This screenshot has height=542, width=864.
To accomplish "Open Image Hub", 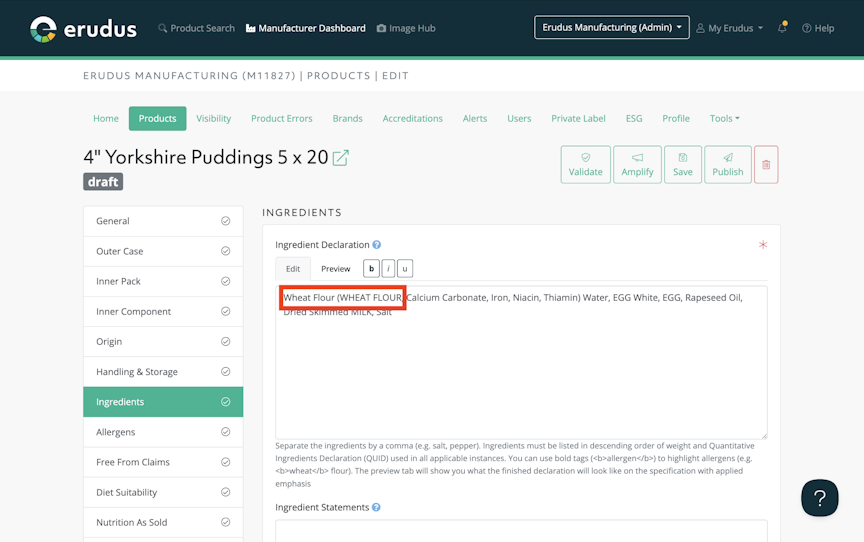I will tap(406, 28).
